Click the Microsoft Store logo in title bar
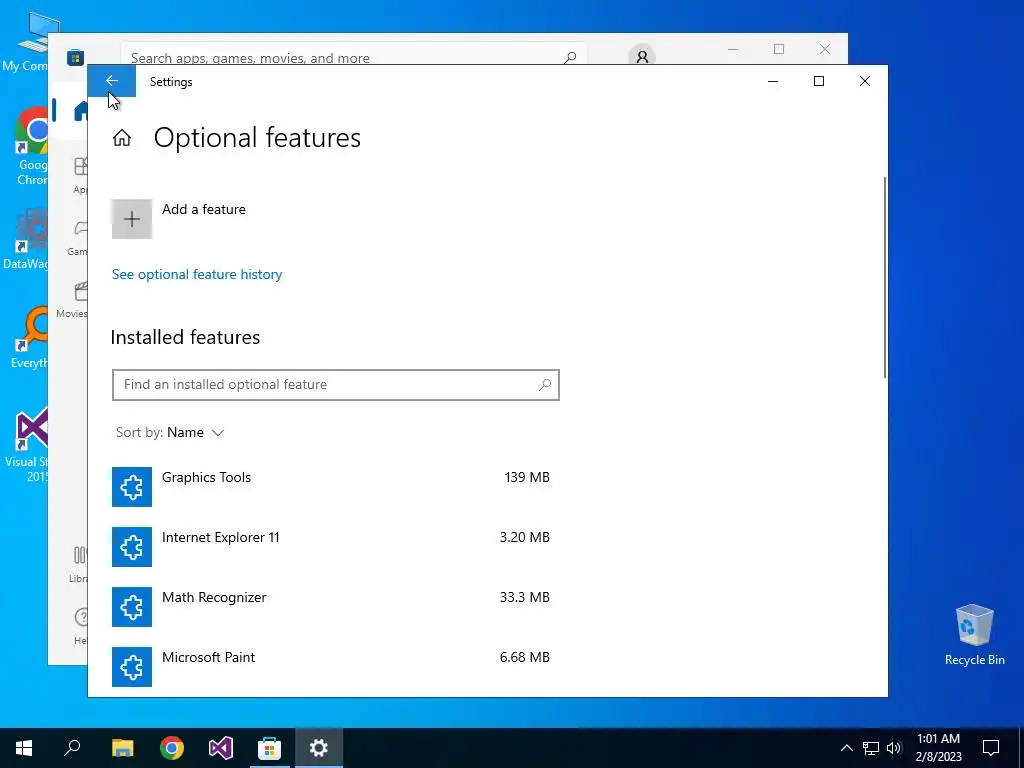Screen dimensions: 1024x768 tap(76, 57)
